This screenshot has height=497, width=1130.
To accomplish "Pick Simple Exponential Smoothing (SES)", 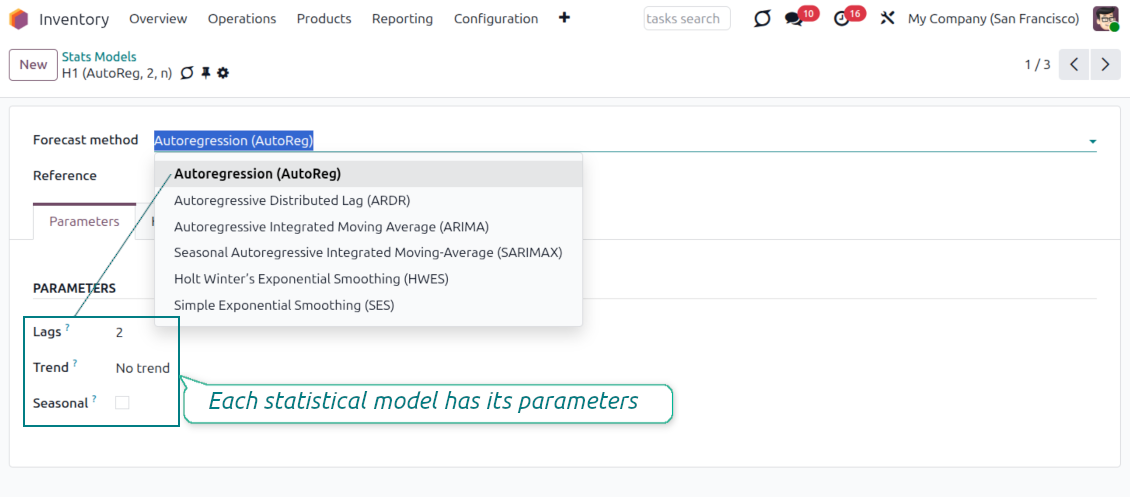I will [368, 305].
